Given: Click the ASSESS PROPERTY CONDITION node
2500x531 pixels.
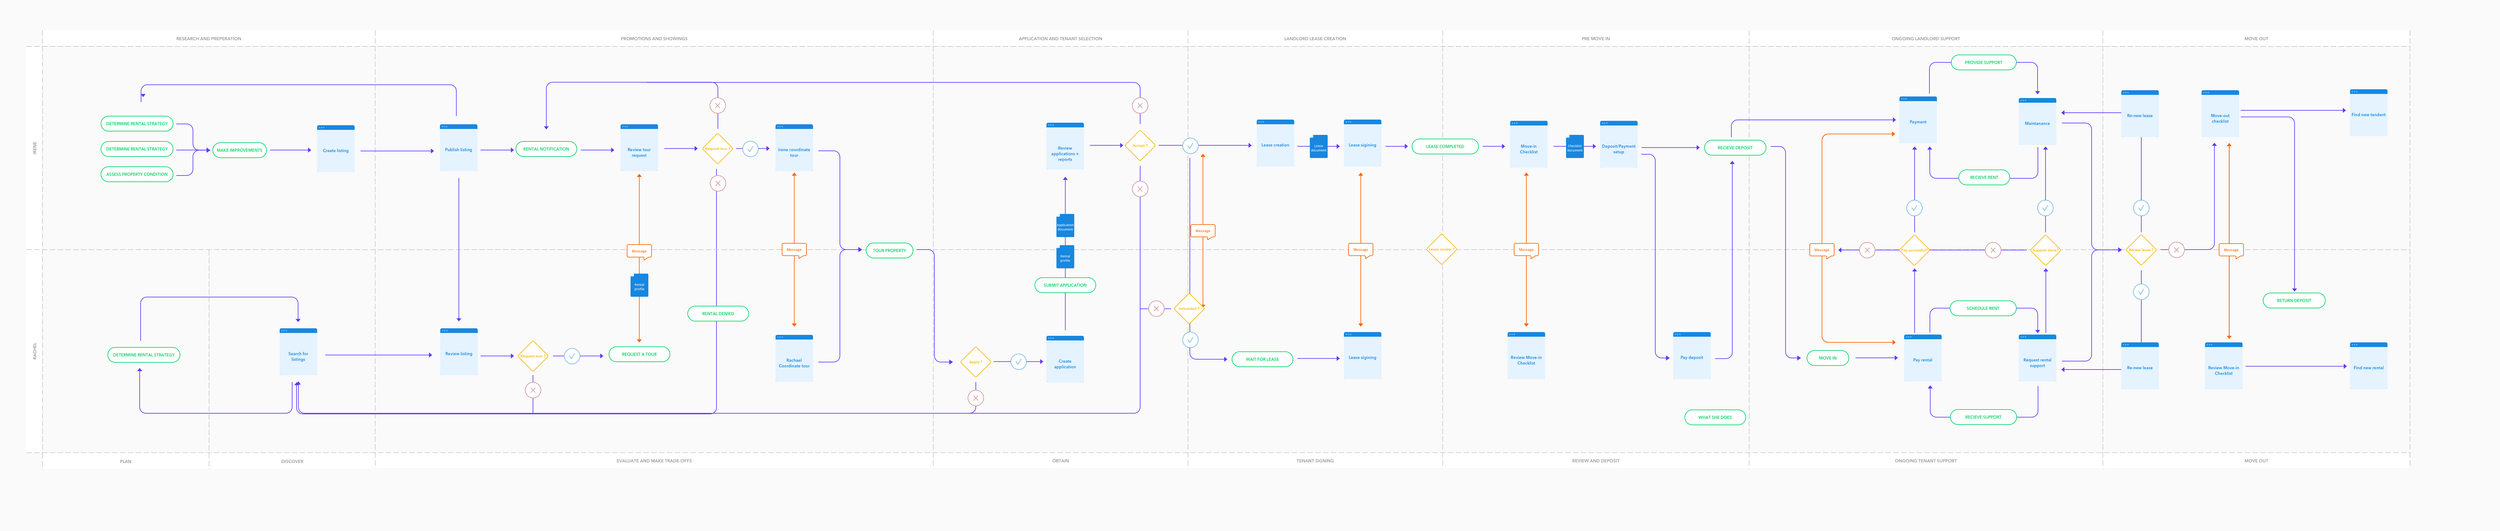Looking at the screenshot, I should pos(137,174).
